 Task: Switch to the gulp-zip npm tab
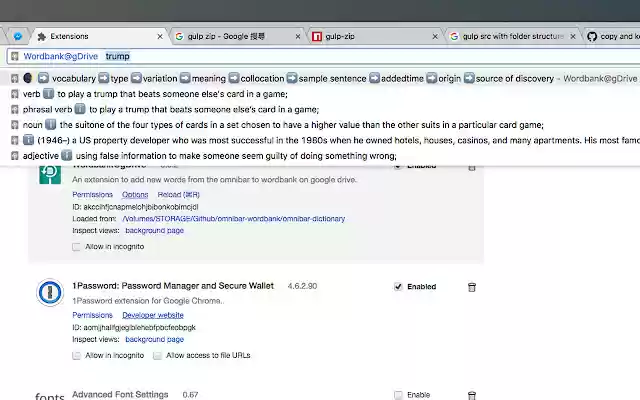click(376, 36)
